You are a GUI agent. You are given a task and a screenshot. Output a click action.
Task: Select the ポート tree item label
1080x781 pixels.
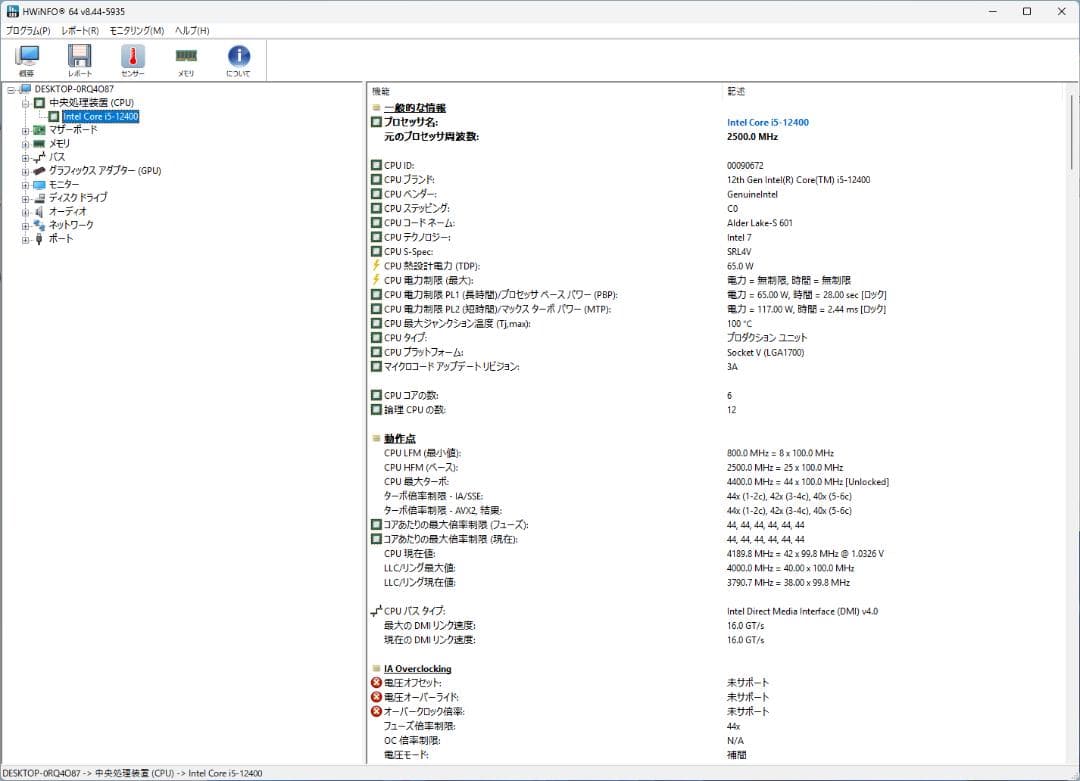pos(61,239)
